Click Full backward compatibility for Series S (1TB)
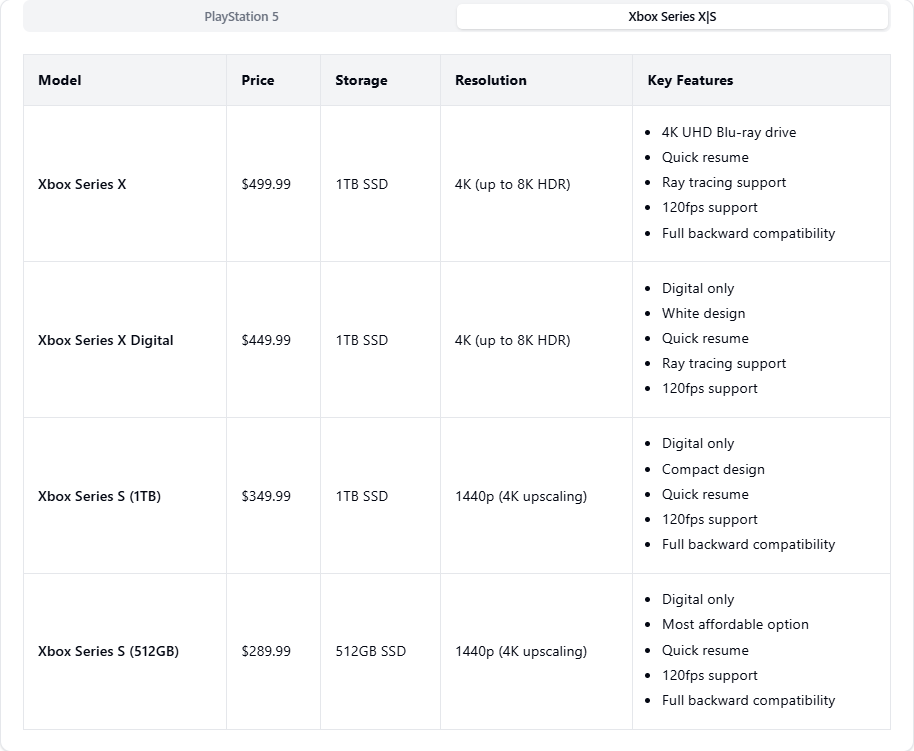The width and height of the screenshot is (914, 751). click(x=748, y=545)
